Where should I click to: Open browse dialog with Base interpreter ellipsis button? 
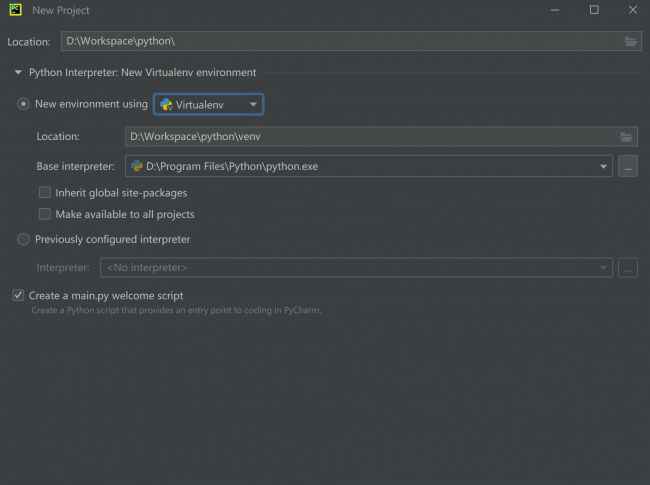tap(628, 166)
